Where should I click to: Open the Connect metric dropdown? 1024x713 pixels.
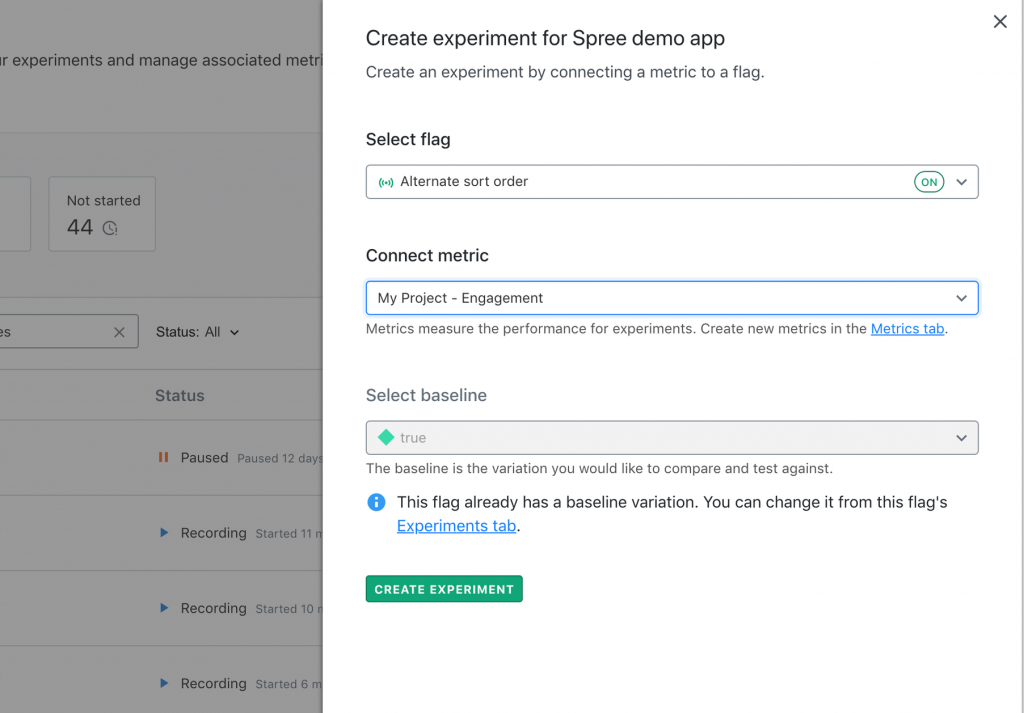click(x=671, y=298)
